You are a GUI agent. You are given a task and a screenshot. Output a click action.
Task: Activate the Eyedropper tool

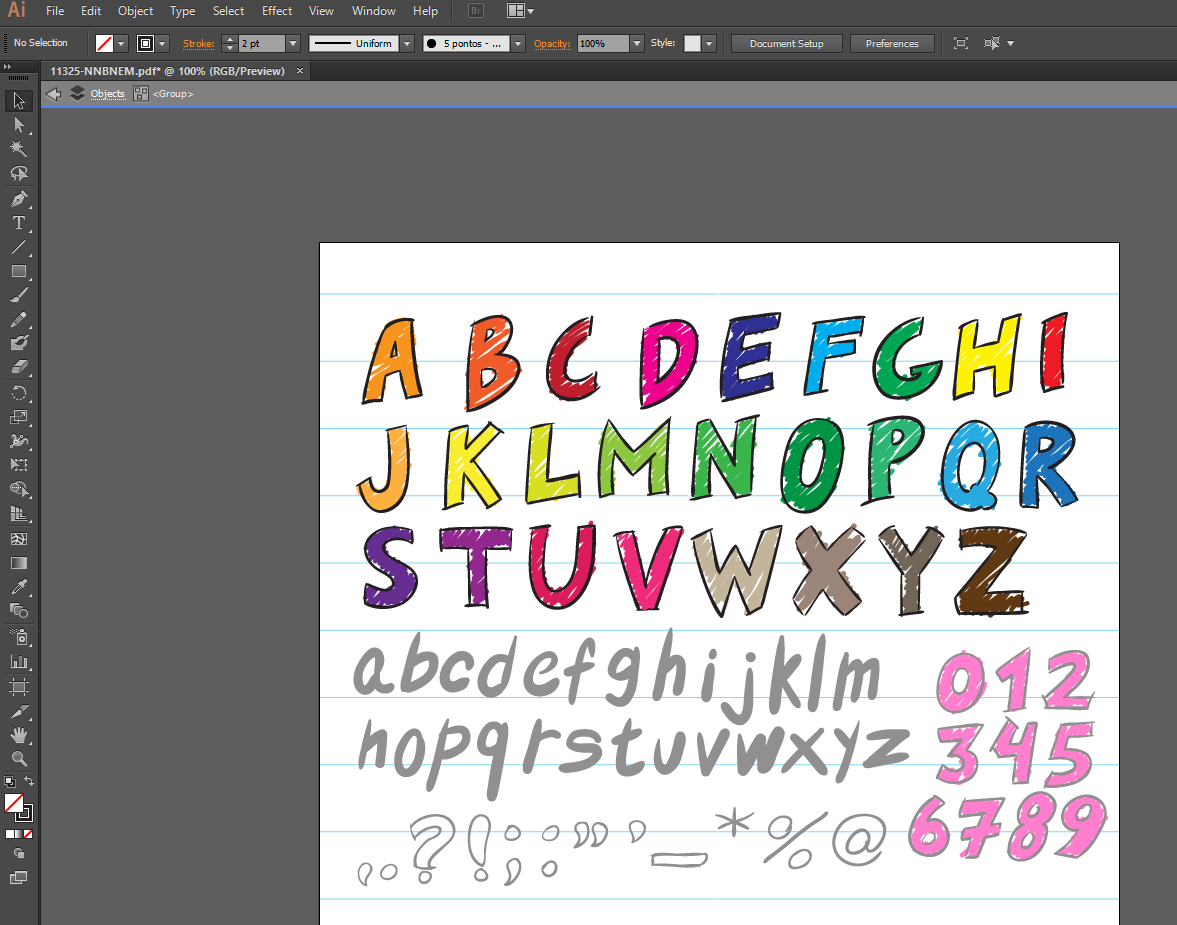point(18,587)
